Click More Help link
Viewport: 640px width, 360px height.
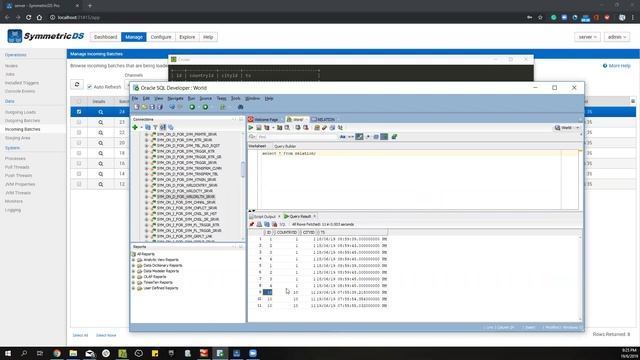coord(617,66)
